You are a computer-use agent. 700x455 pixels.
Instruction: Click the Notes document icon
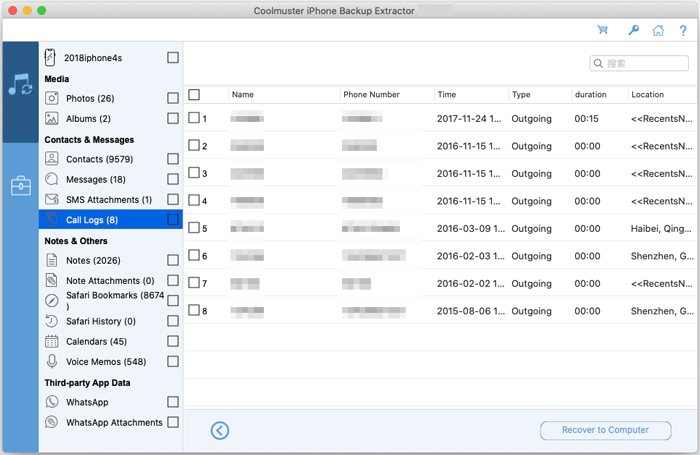(x=52, y=260)
